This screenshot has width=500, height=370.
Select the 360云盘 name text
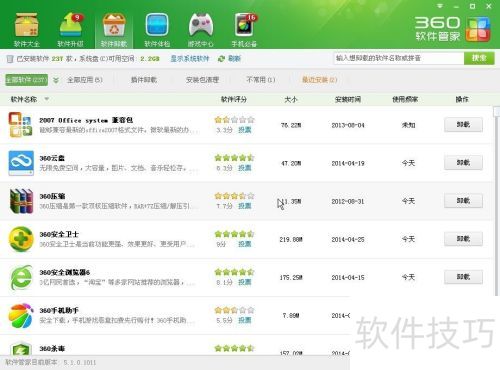point(52,158)
